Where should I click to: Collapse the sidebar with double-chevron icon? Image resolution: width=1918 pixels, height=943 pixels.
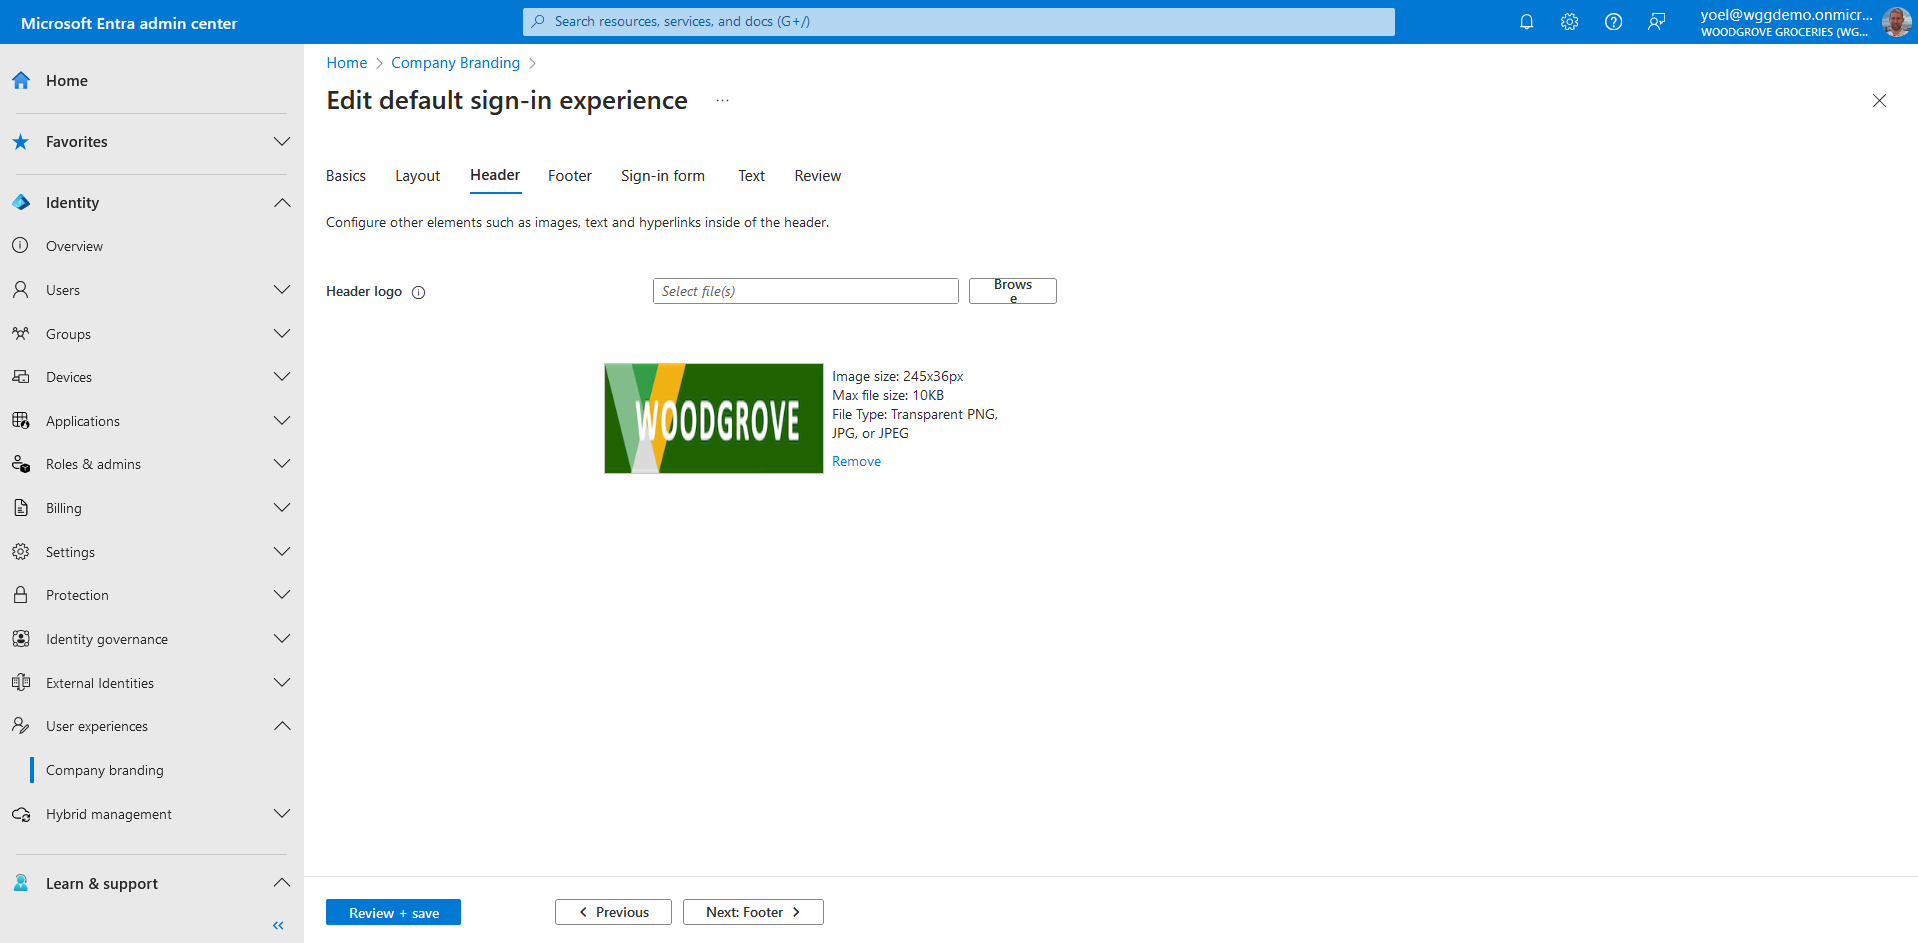pos(278,926)
